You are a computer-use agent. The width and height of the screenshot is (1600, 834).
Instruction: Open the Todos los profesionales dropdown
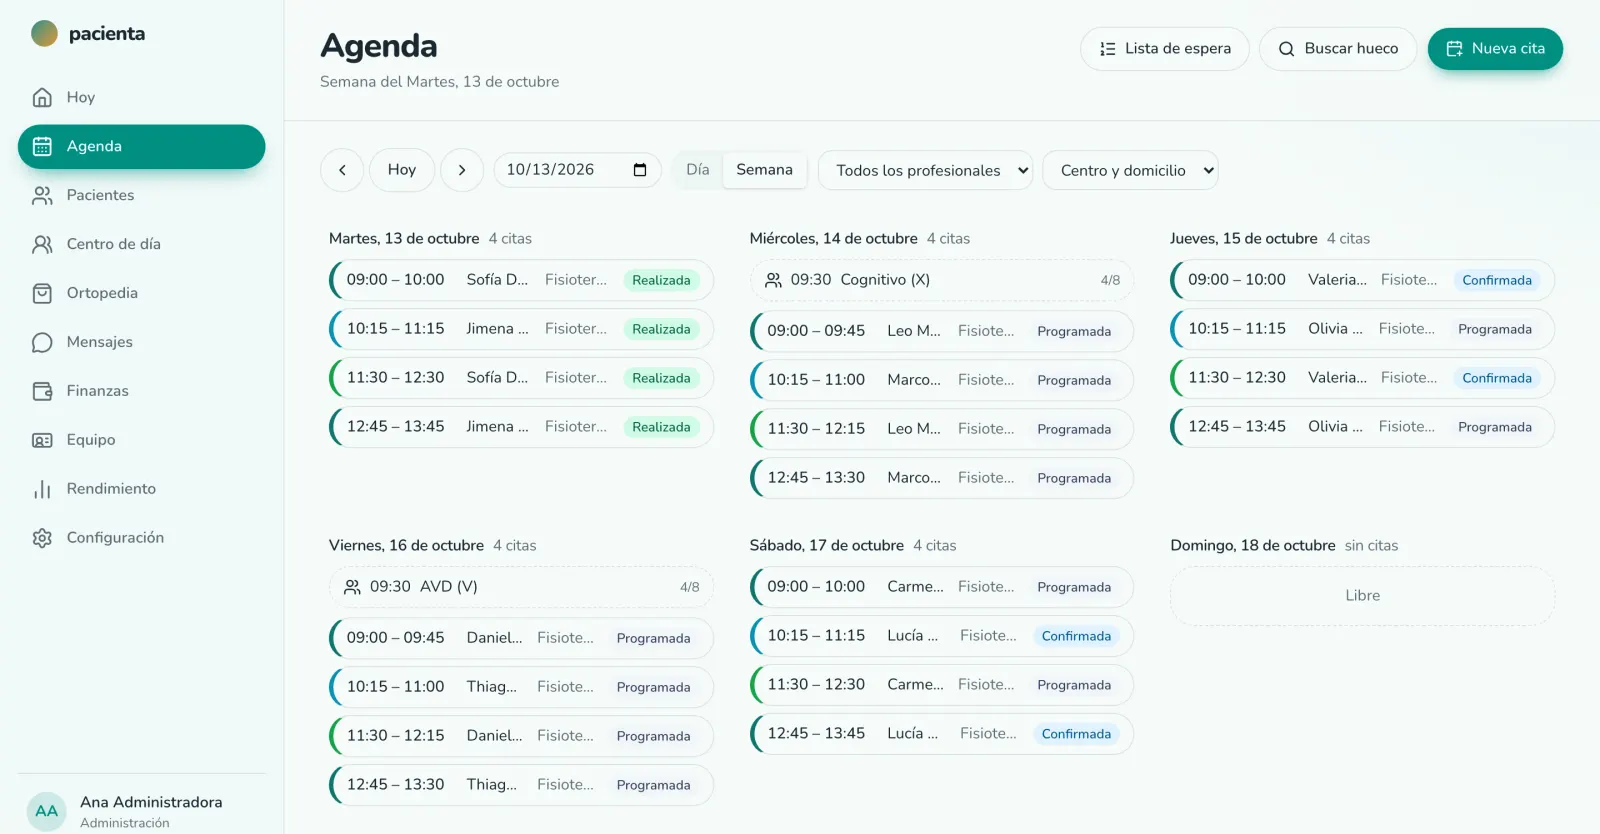pyautogui.click(x=926, y=170)
